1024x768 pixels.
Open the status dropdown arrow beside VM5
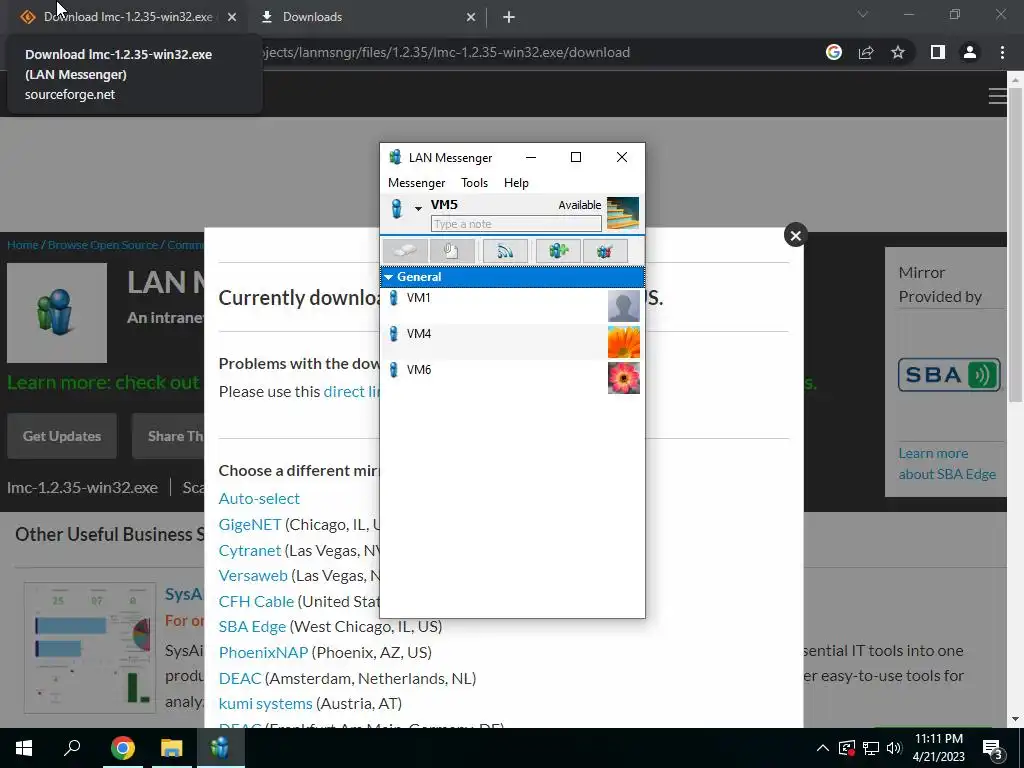[x=418, y=209]
